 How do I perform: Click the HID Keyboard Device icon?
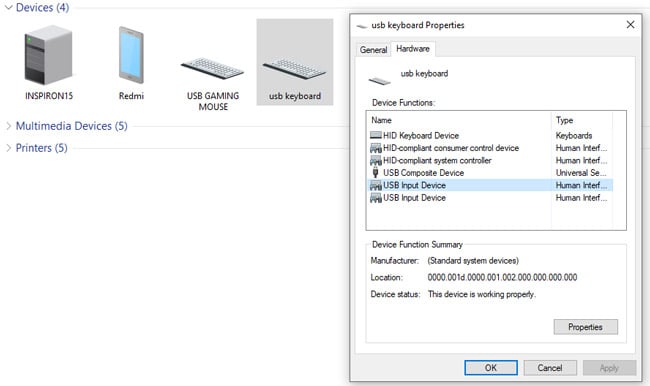point(376,135)
